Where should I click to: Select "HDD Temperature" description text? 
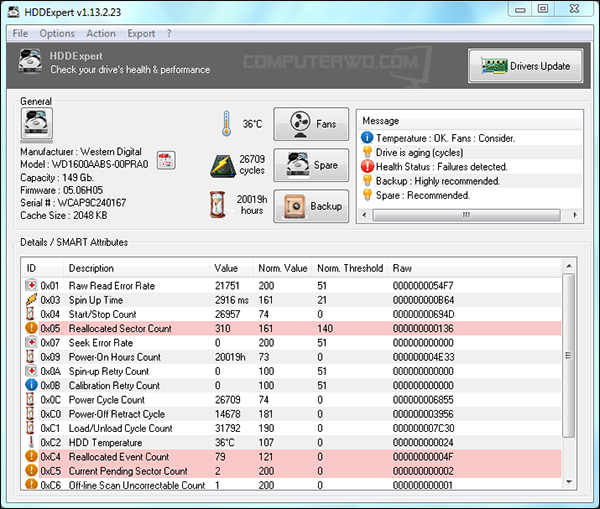(x=105, y=443)
